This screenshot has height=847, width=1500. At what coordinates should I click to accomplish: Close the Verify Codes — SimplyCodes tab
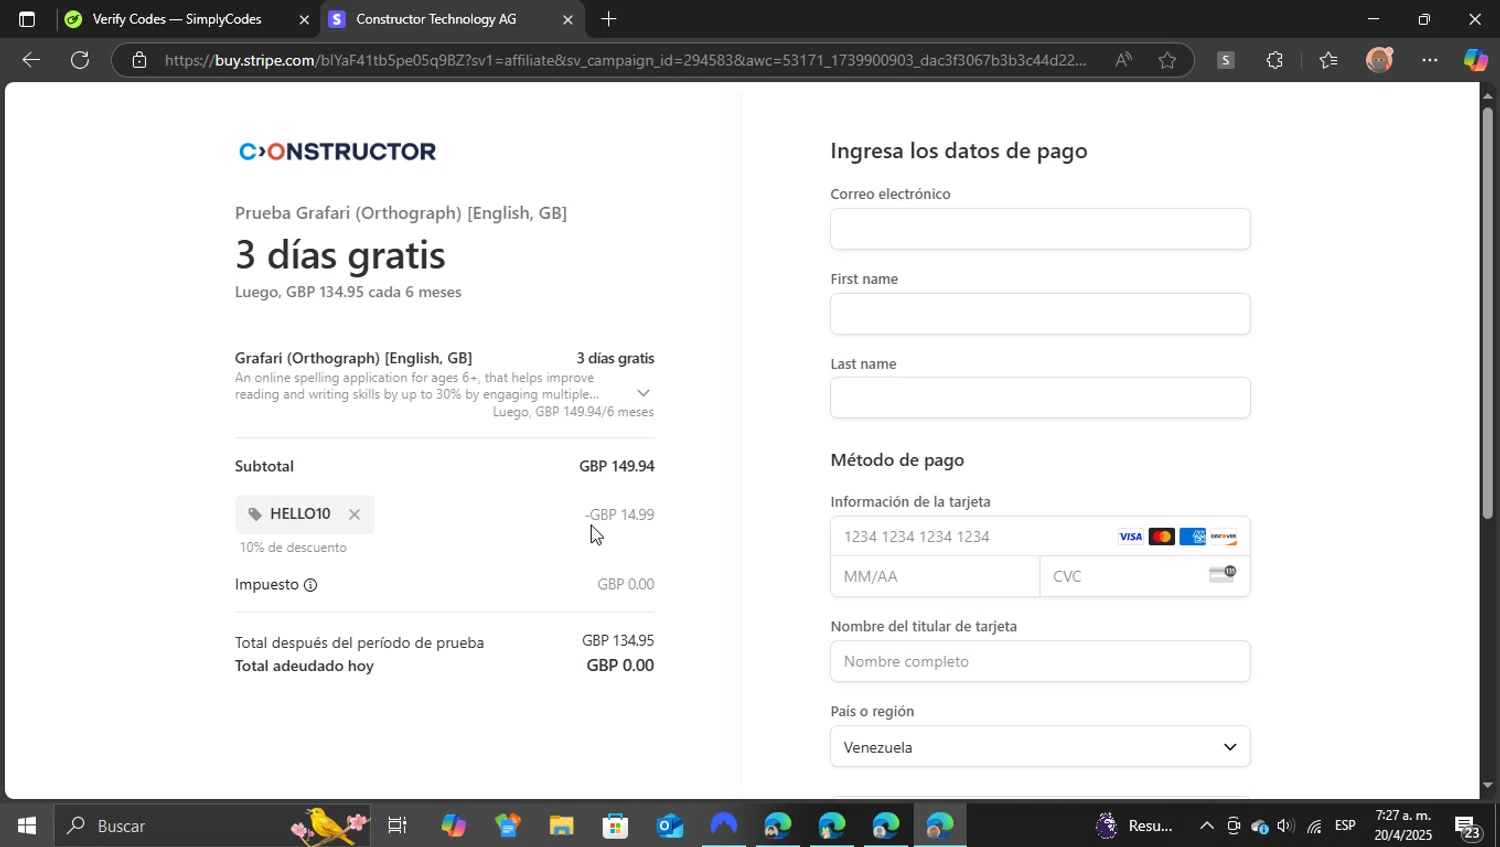pos(304,19)
